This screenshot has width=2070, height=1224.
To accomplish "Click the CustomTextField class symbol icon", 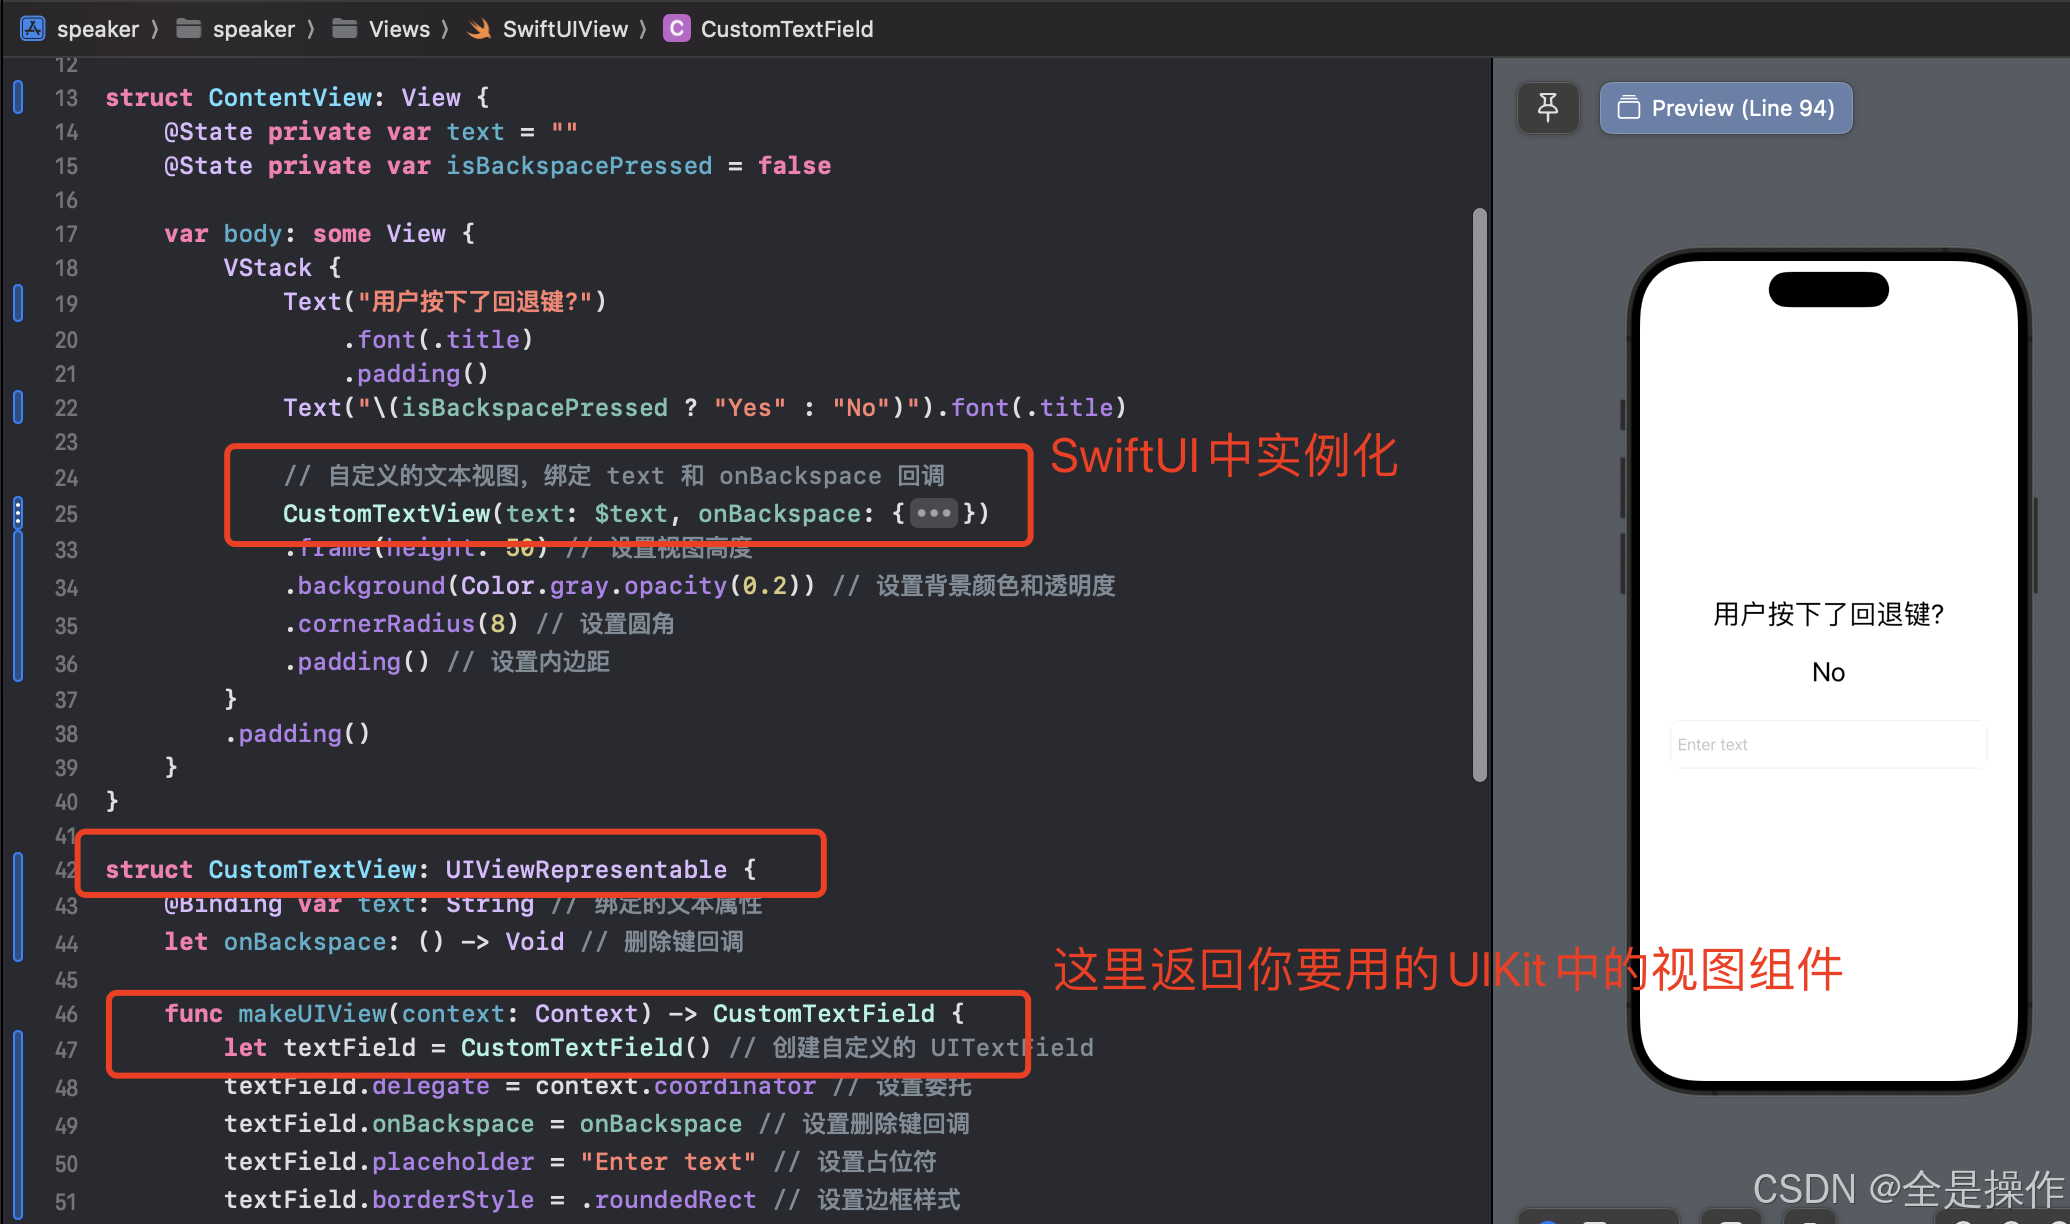I will [677, 28].
